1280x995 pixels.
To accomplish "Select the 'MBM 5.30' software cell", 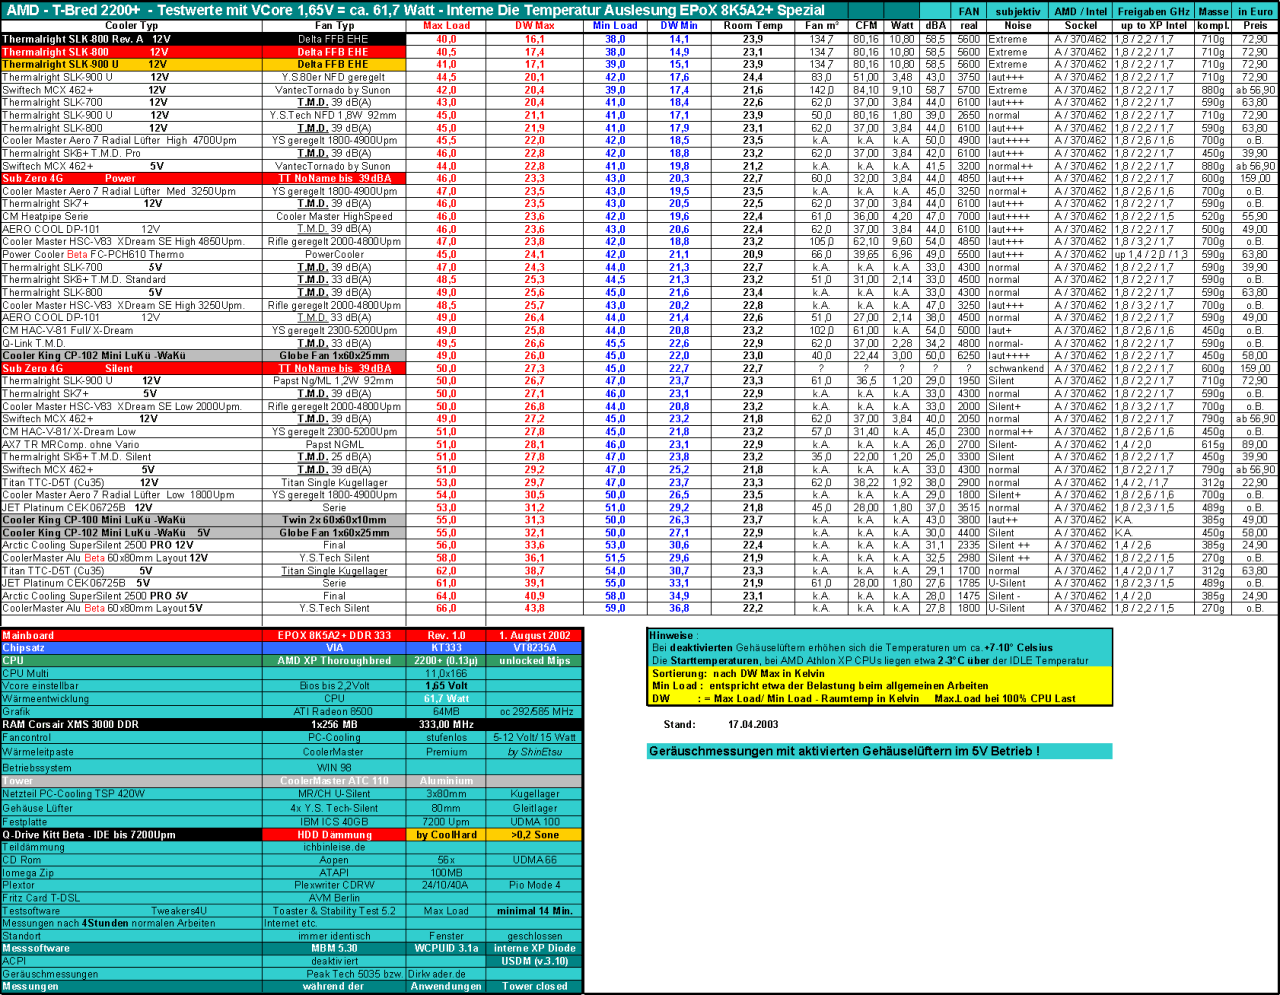I will pyautogui.click(x=335, y=948).
